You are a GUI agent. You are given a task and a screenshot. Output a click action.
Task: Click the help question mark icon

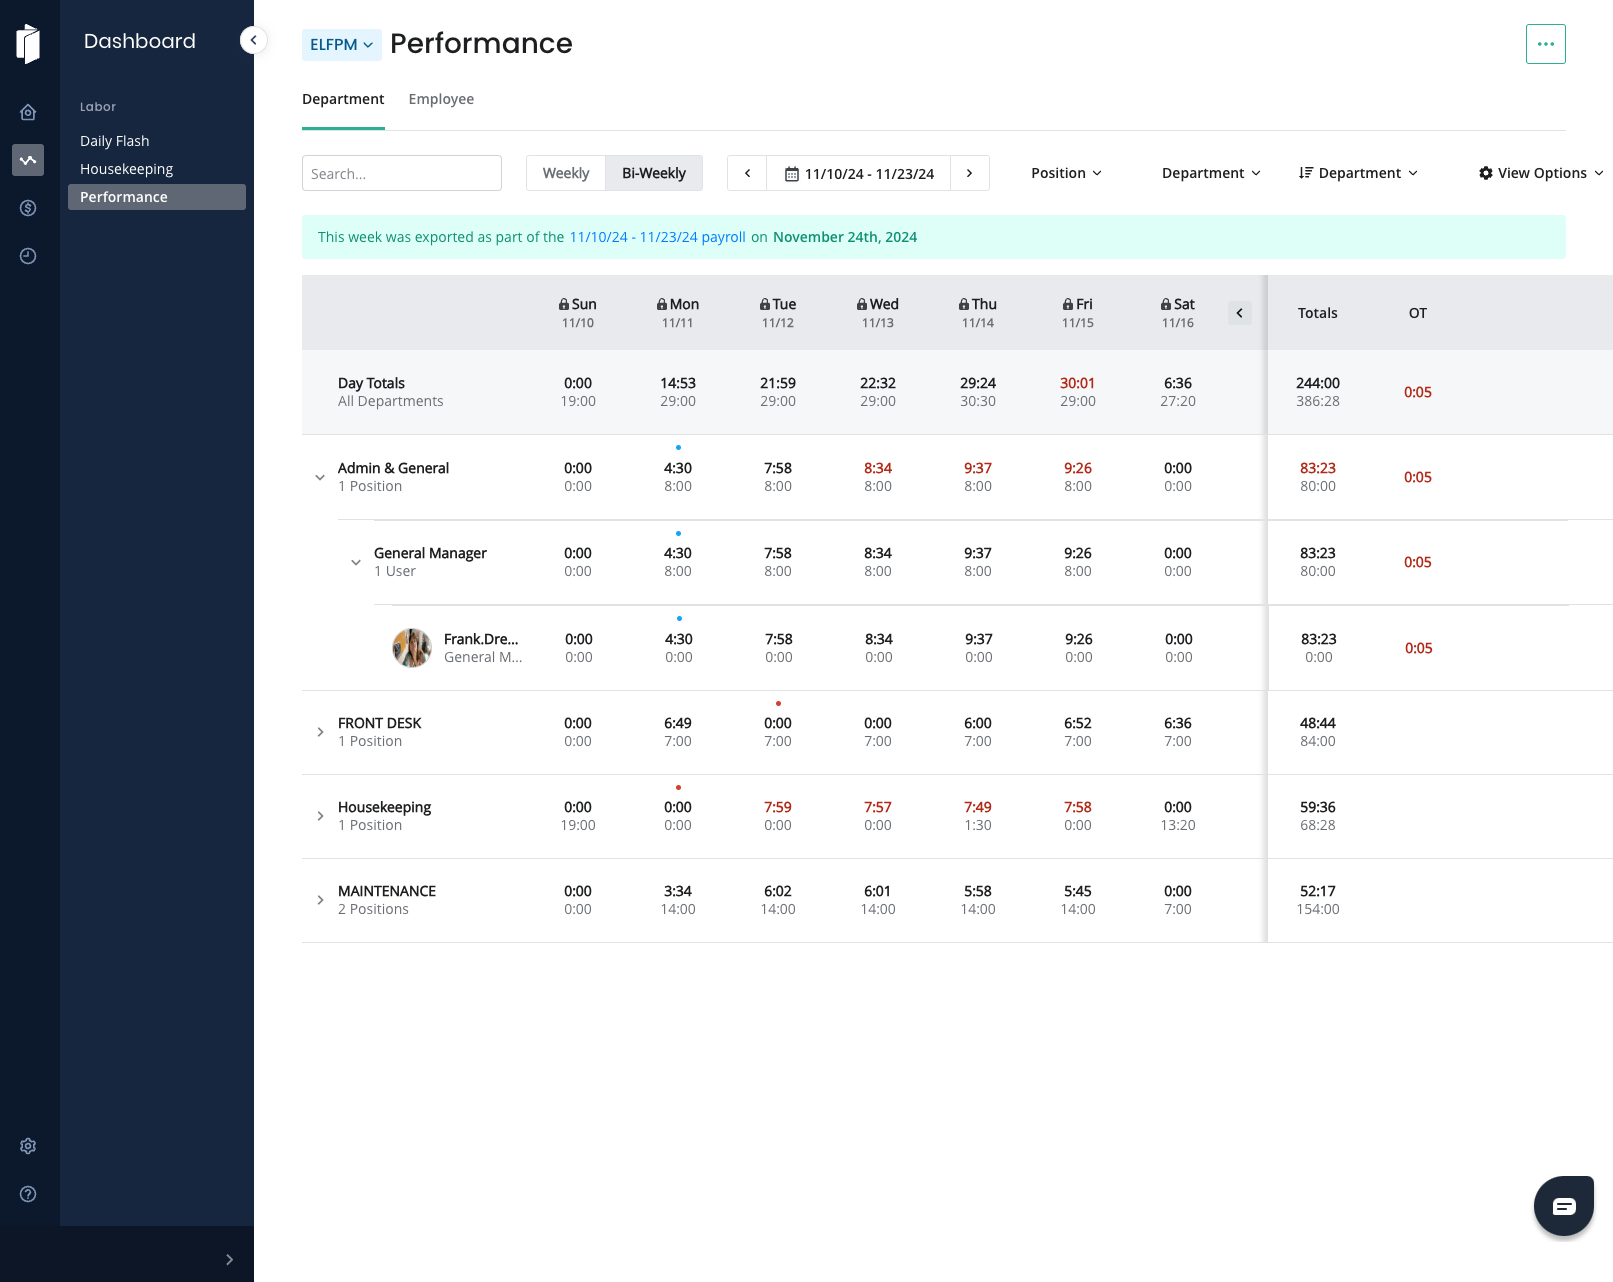tap(28, 1194)
